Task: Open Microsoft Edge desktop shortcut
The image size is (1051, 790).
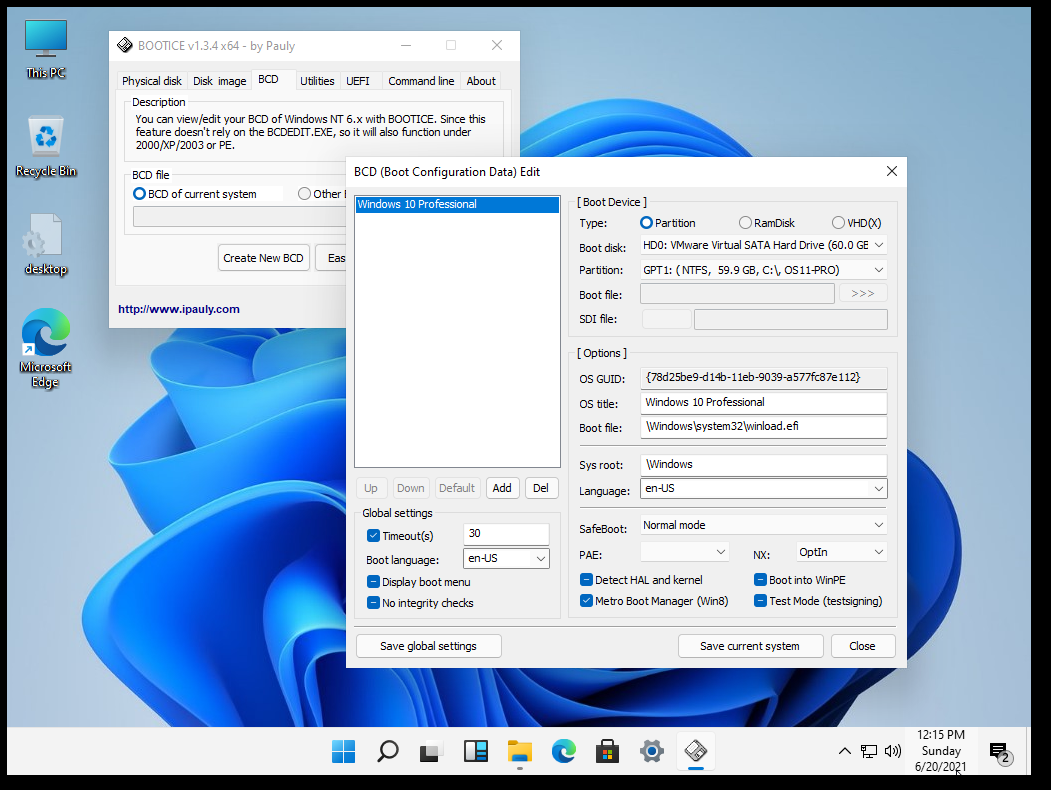Action: (x=46, y=348)
